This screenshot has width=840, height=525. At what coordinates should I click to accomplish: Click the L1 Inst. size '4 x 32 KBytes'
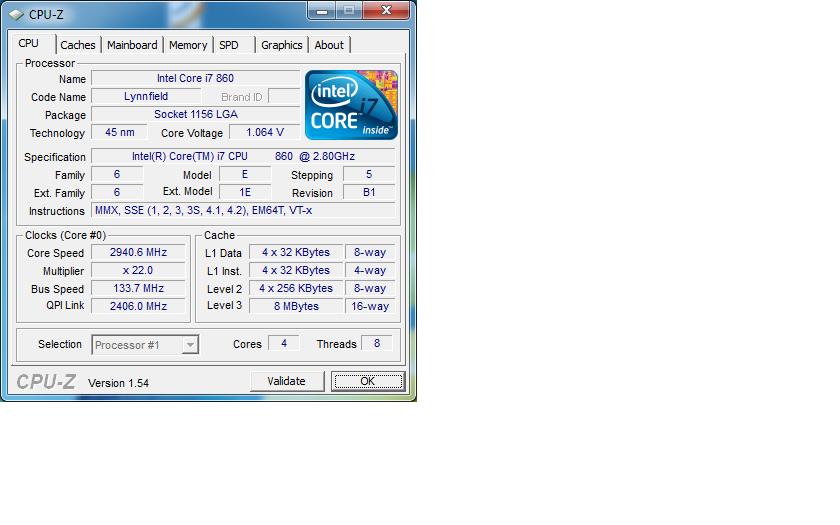click(296, 271)
